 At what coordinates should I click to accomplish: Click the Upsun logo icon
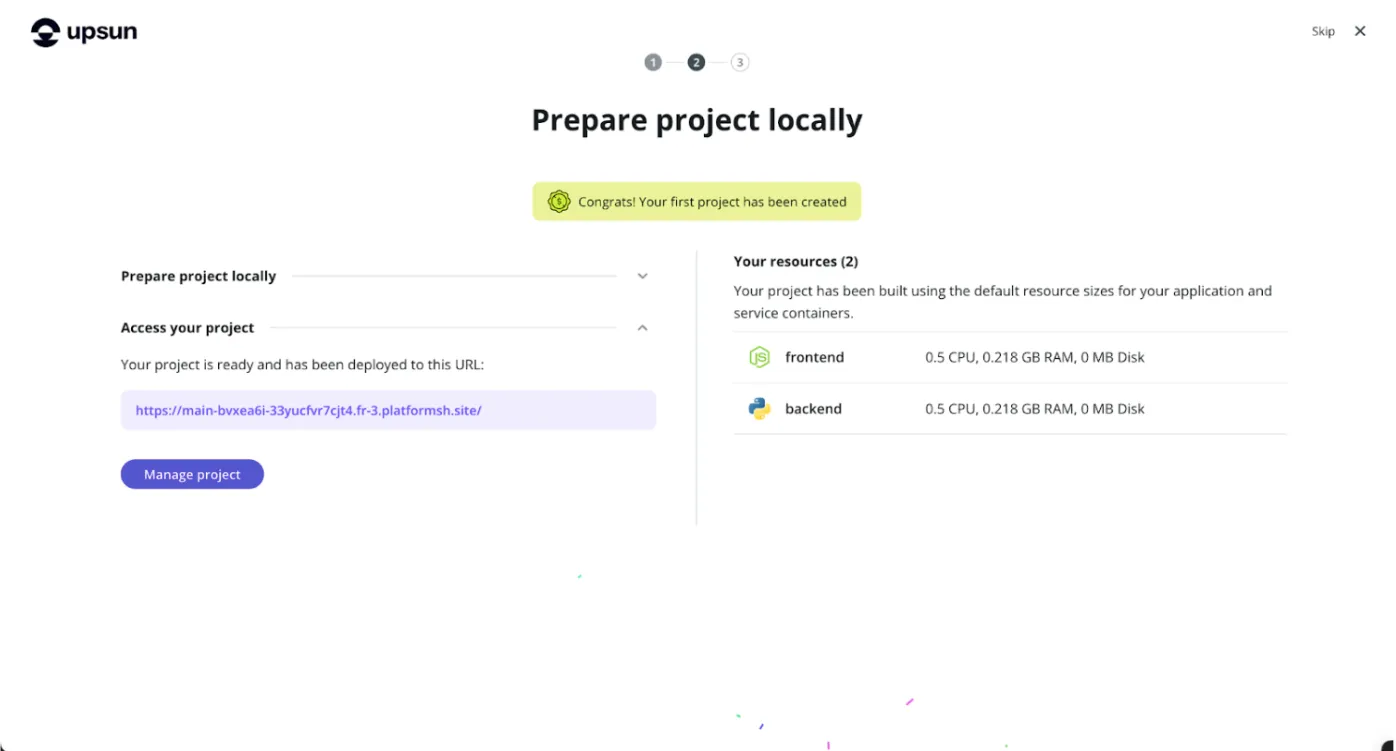coord(46,33)
